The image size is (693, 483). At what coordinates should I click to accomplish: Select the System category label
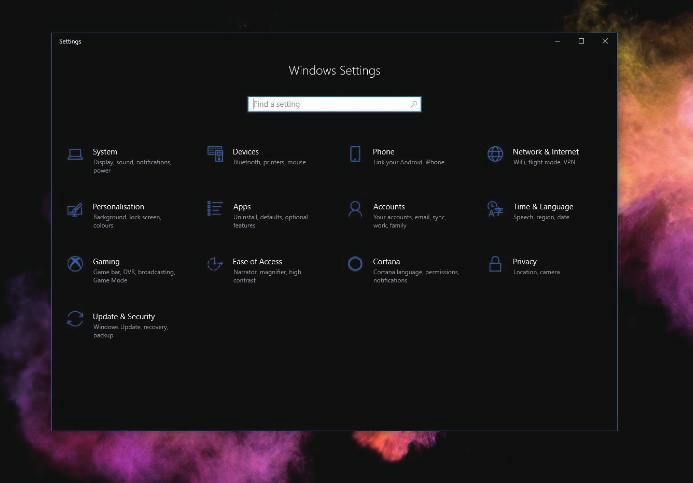(105, 152)
